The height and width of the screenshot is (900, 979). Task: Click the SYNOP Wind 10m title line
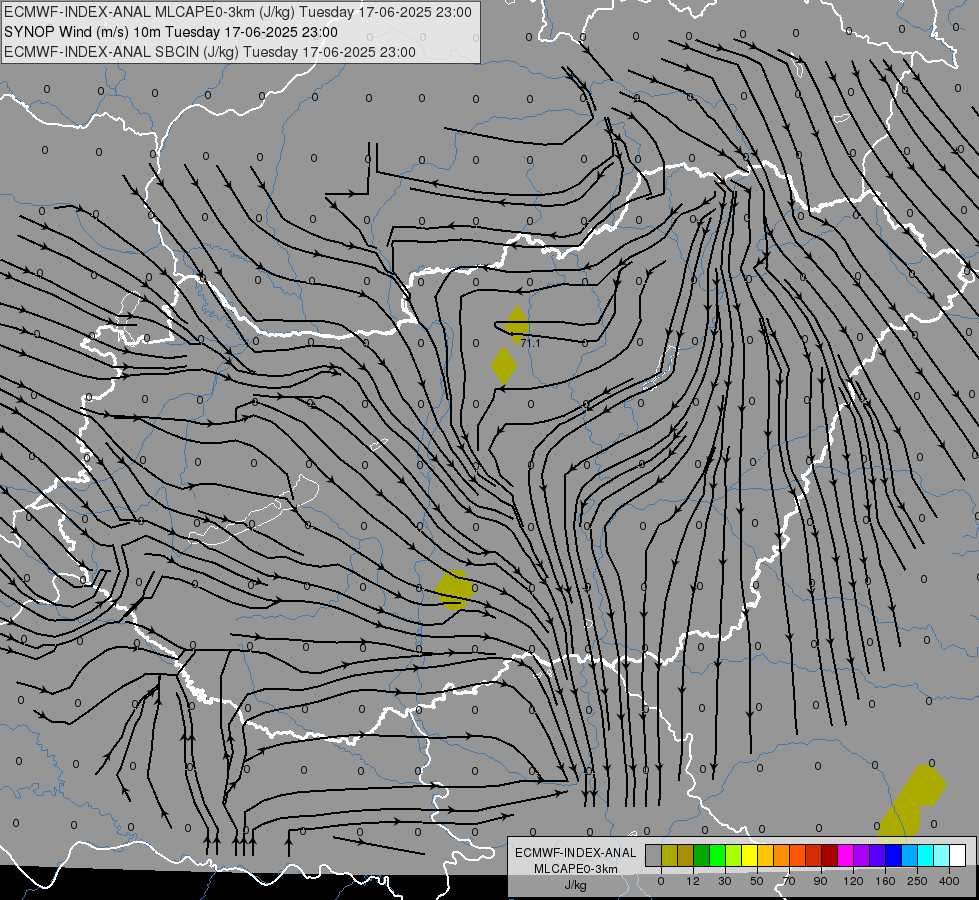pyautogui.click(x=170, y=32)
